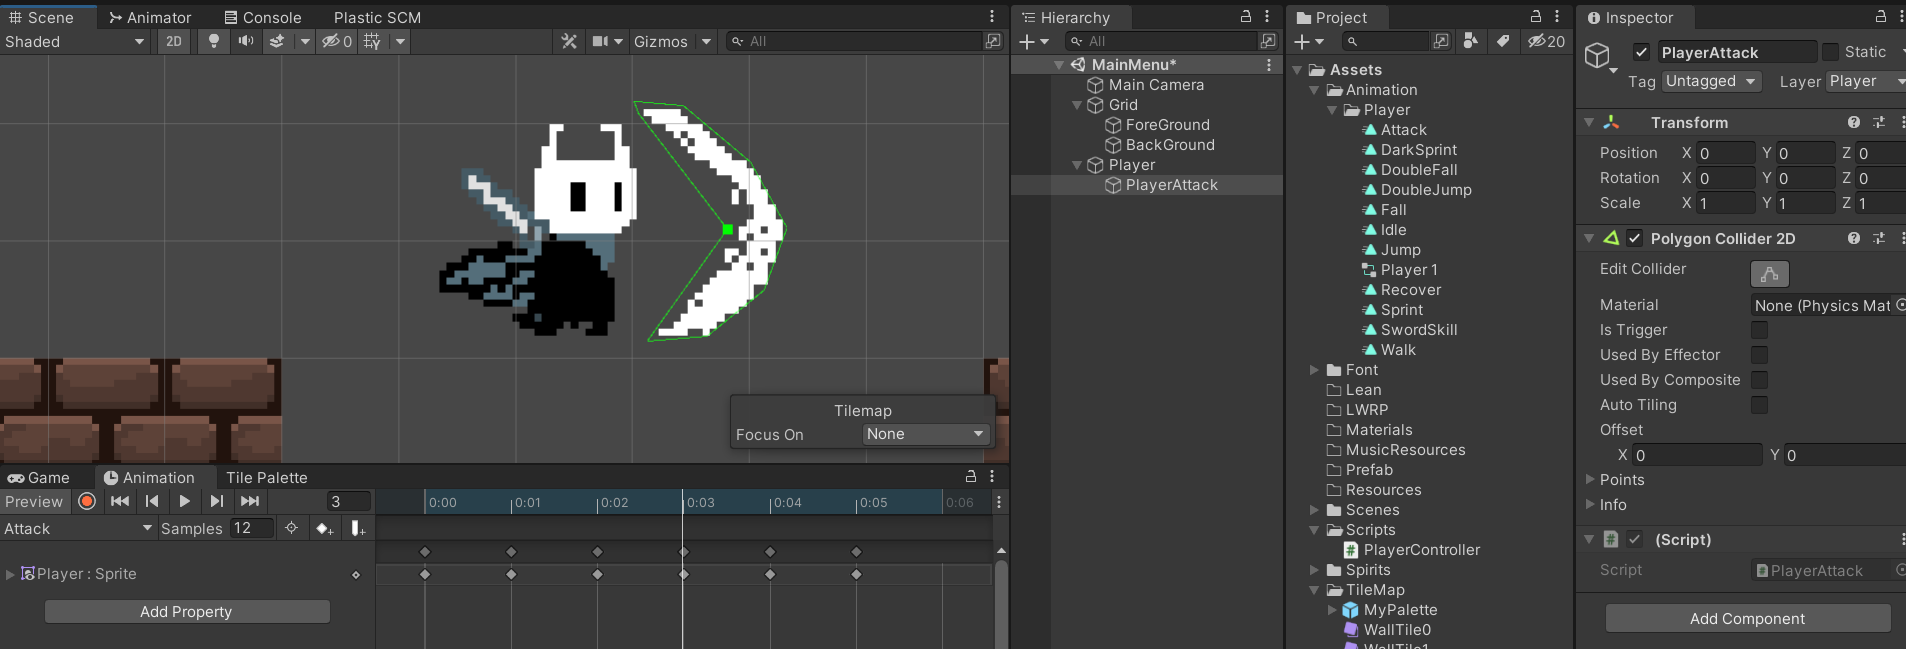
Task: Open component editor tools wrench icon
Action: 569,41
